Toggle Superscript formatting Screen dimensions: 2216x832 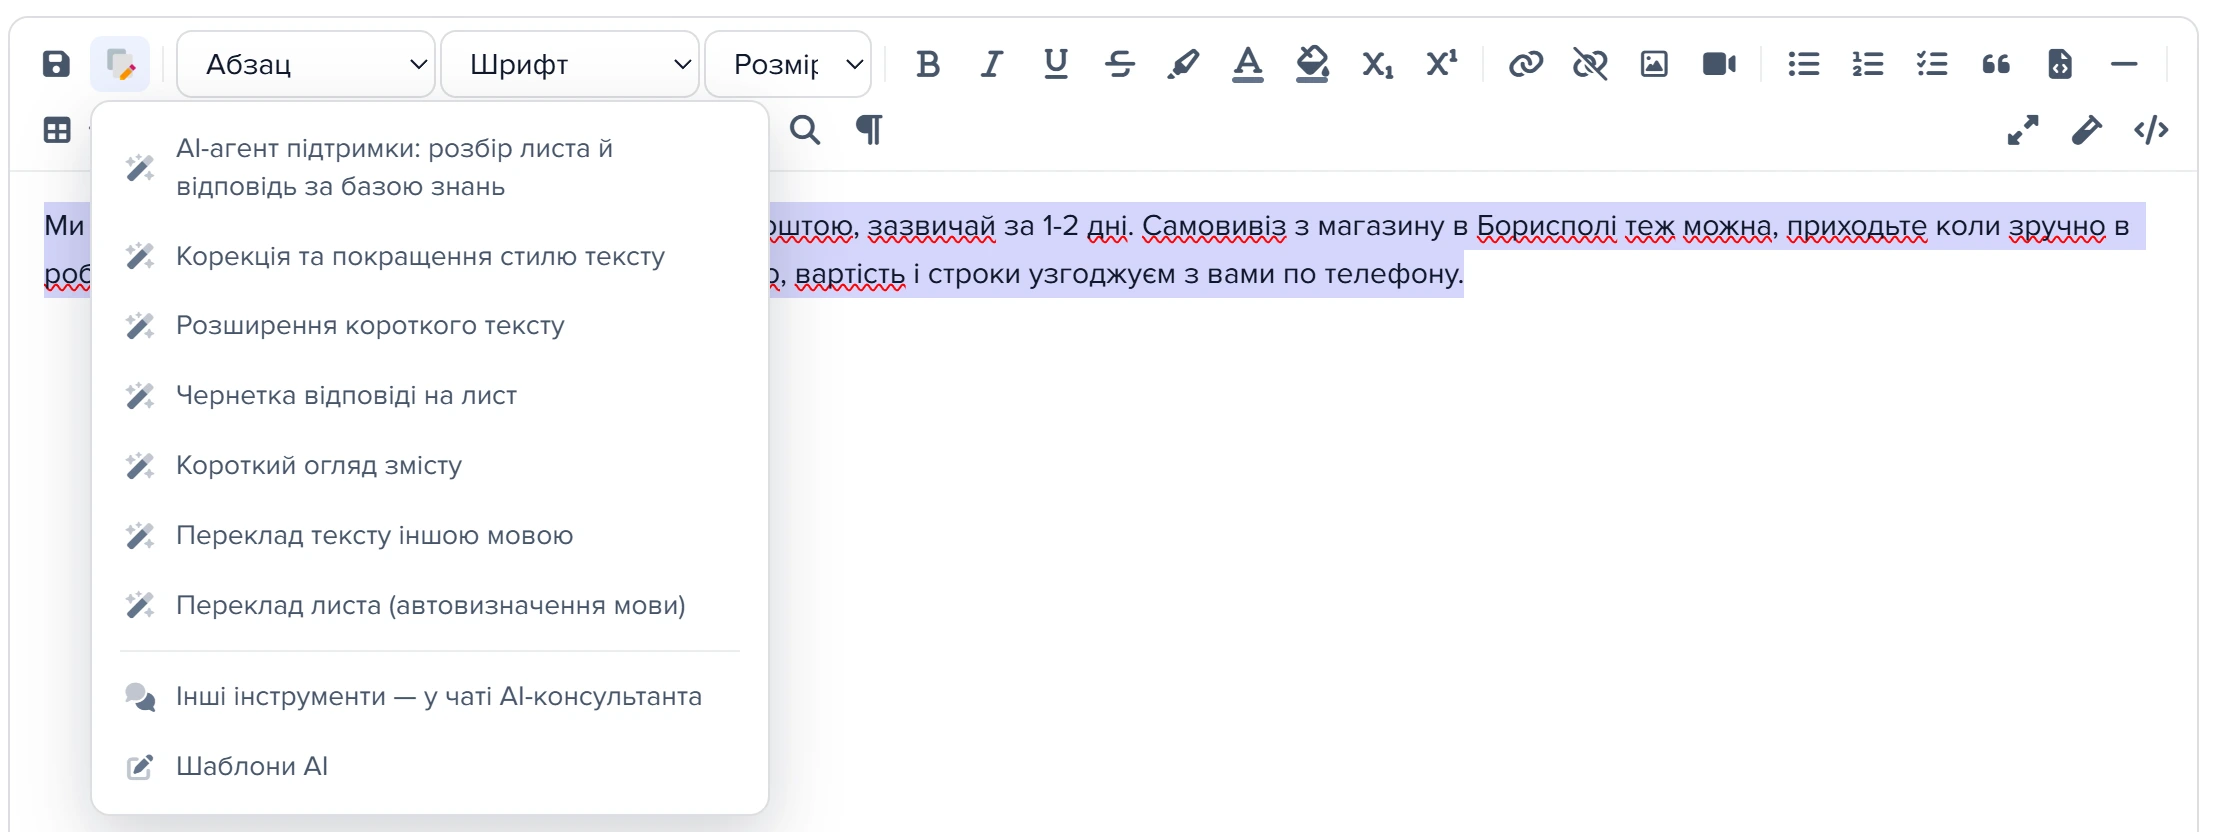tap(1442, 64)
